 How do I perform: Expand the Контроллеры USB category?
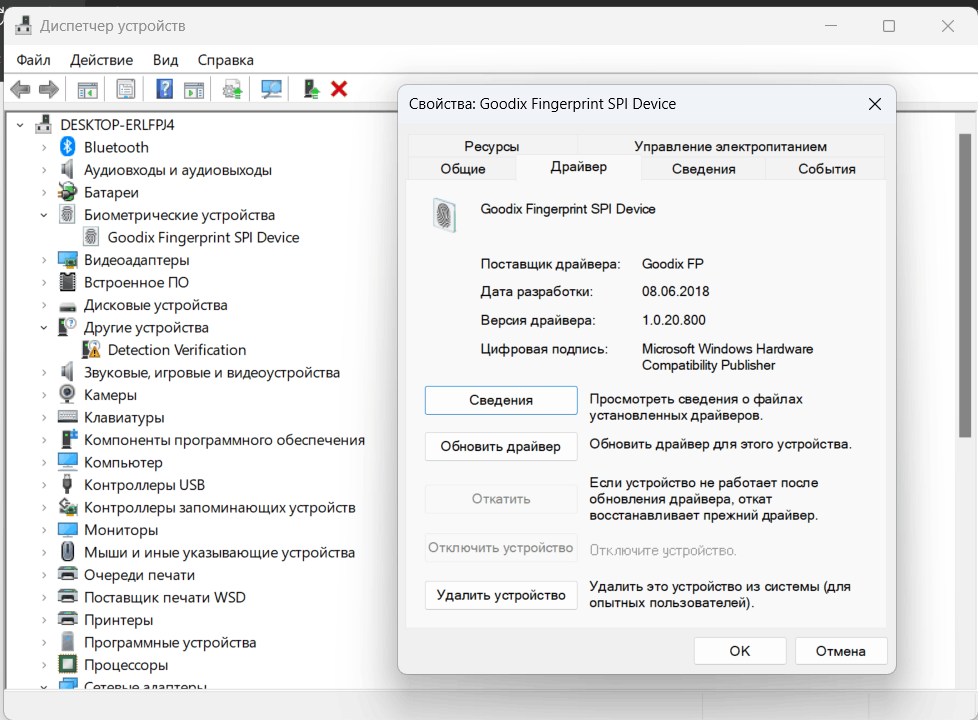pos(44,485)
